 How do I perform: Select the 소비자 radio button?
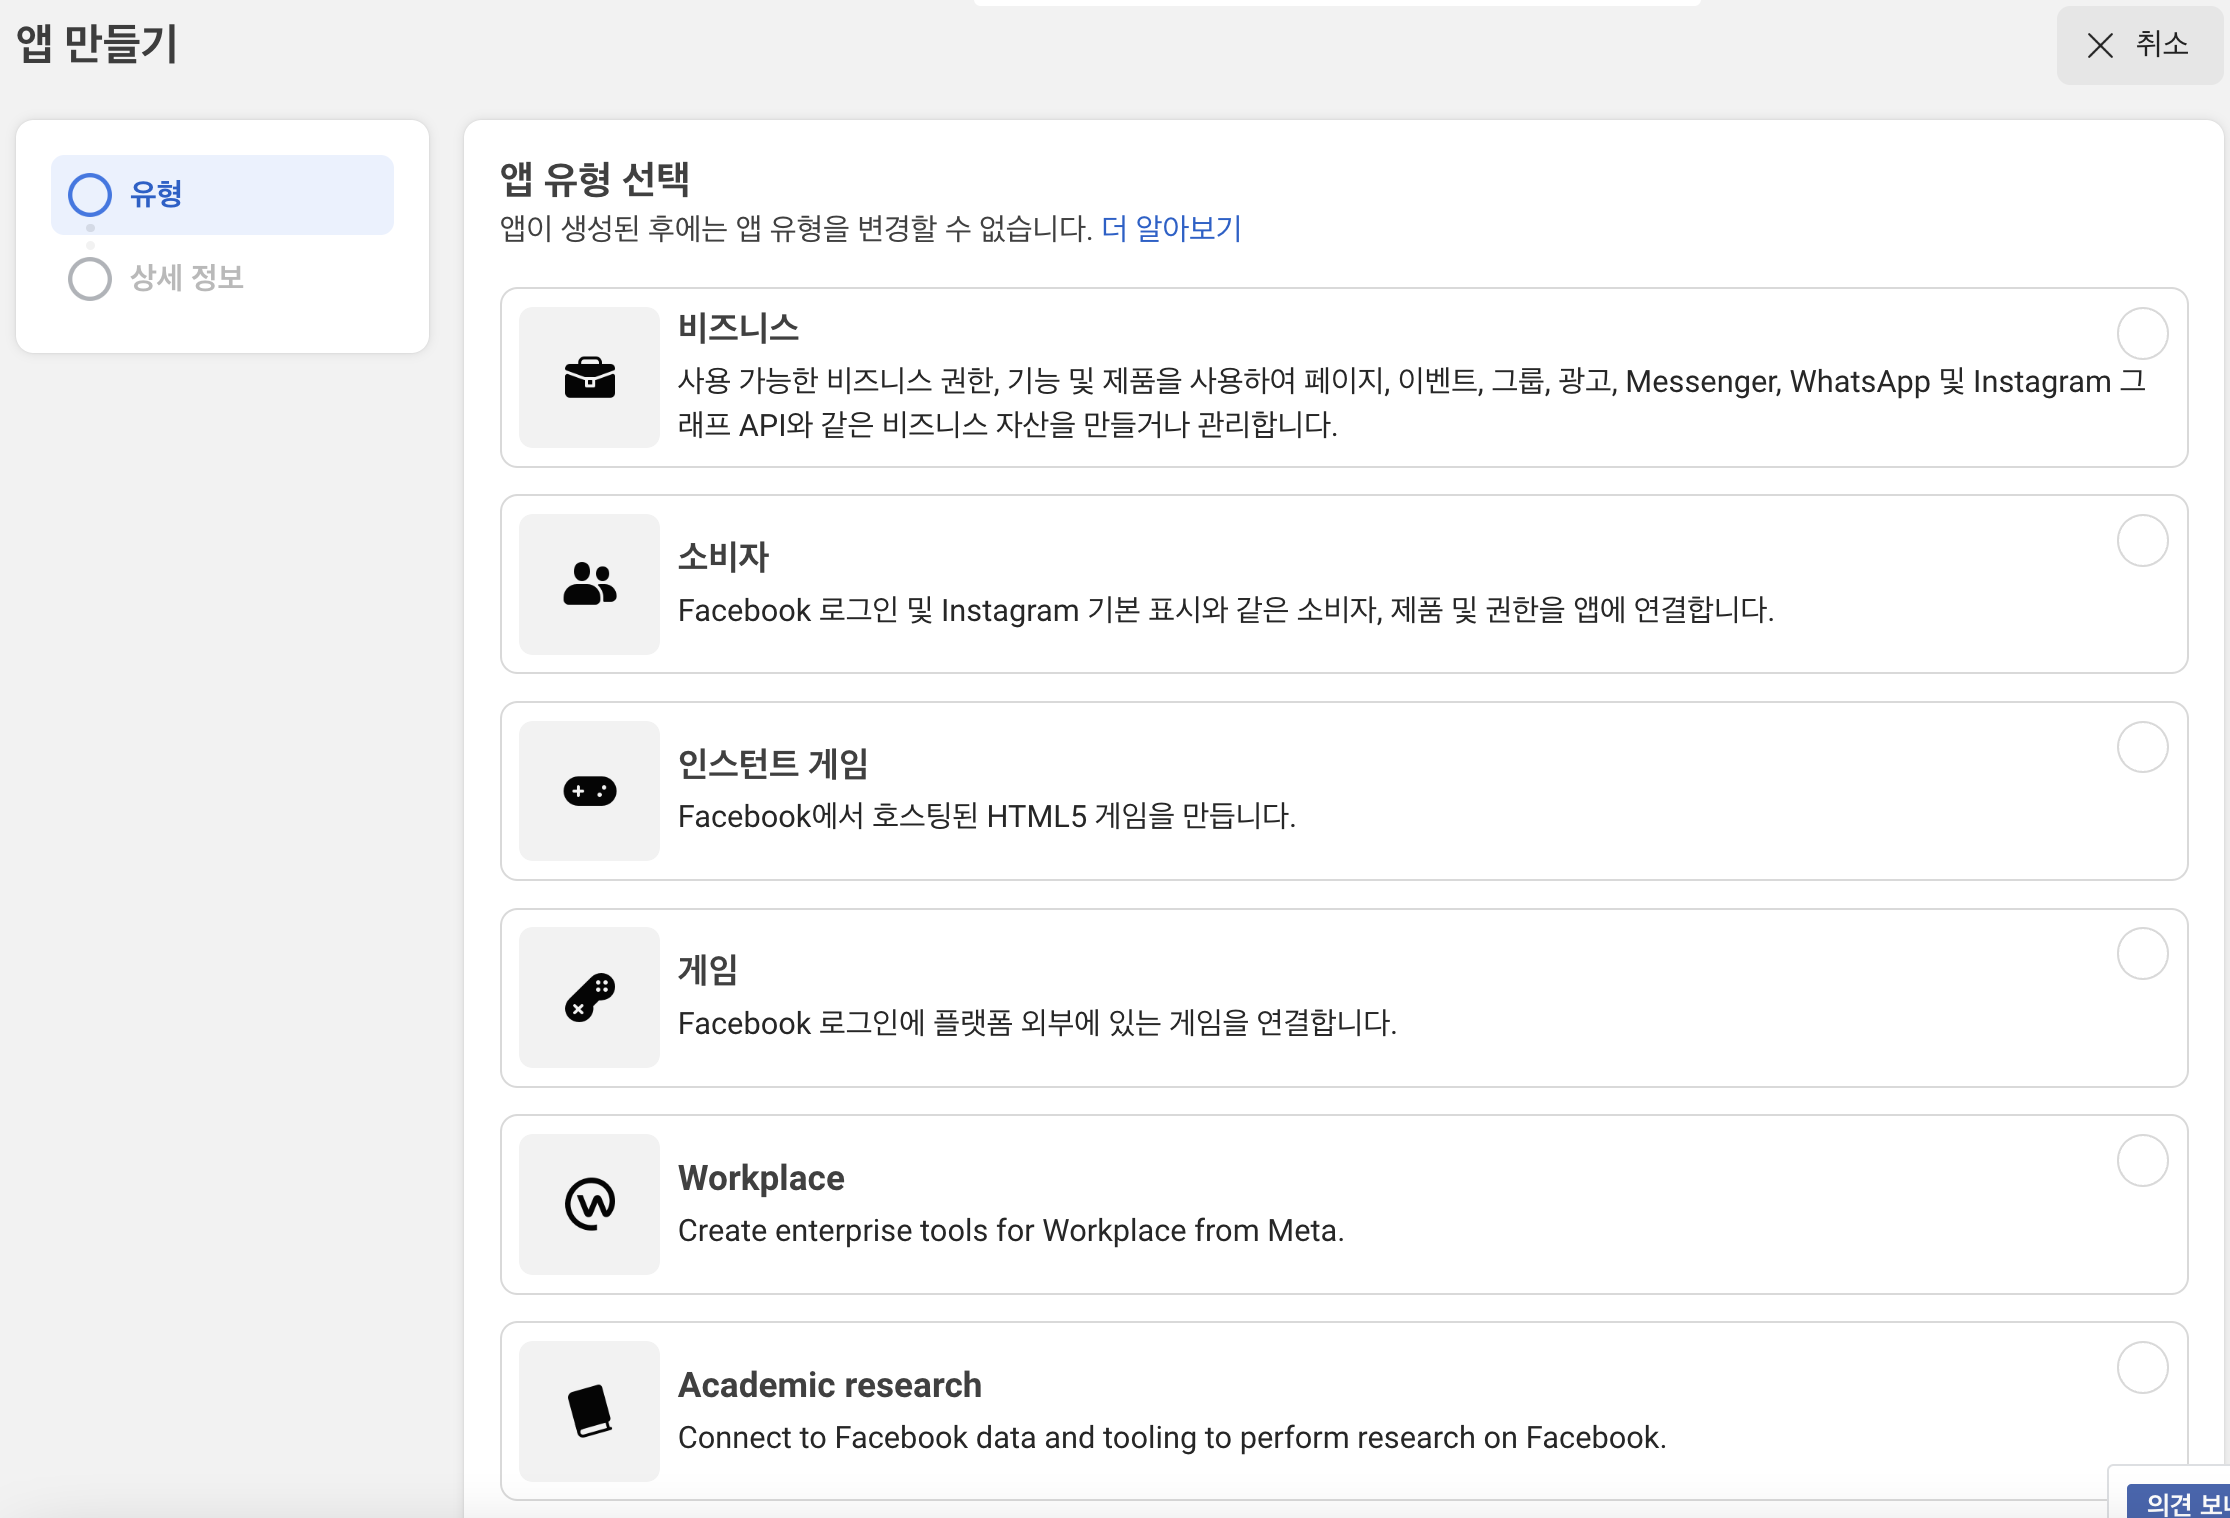2142,541
